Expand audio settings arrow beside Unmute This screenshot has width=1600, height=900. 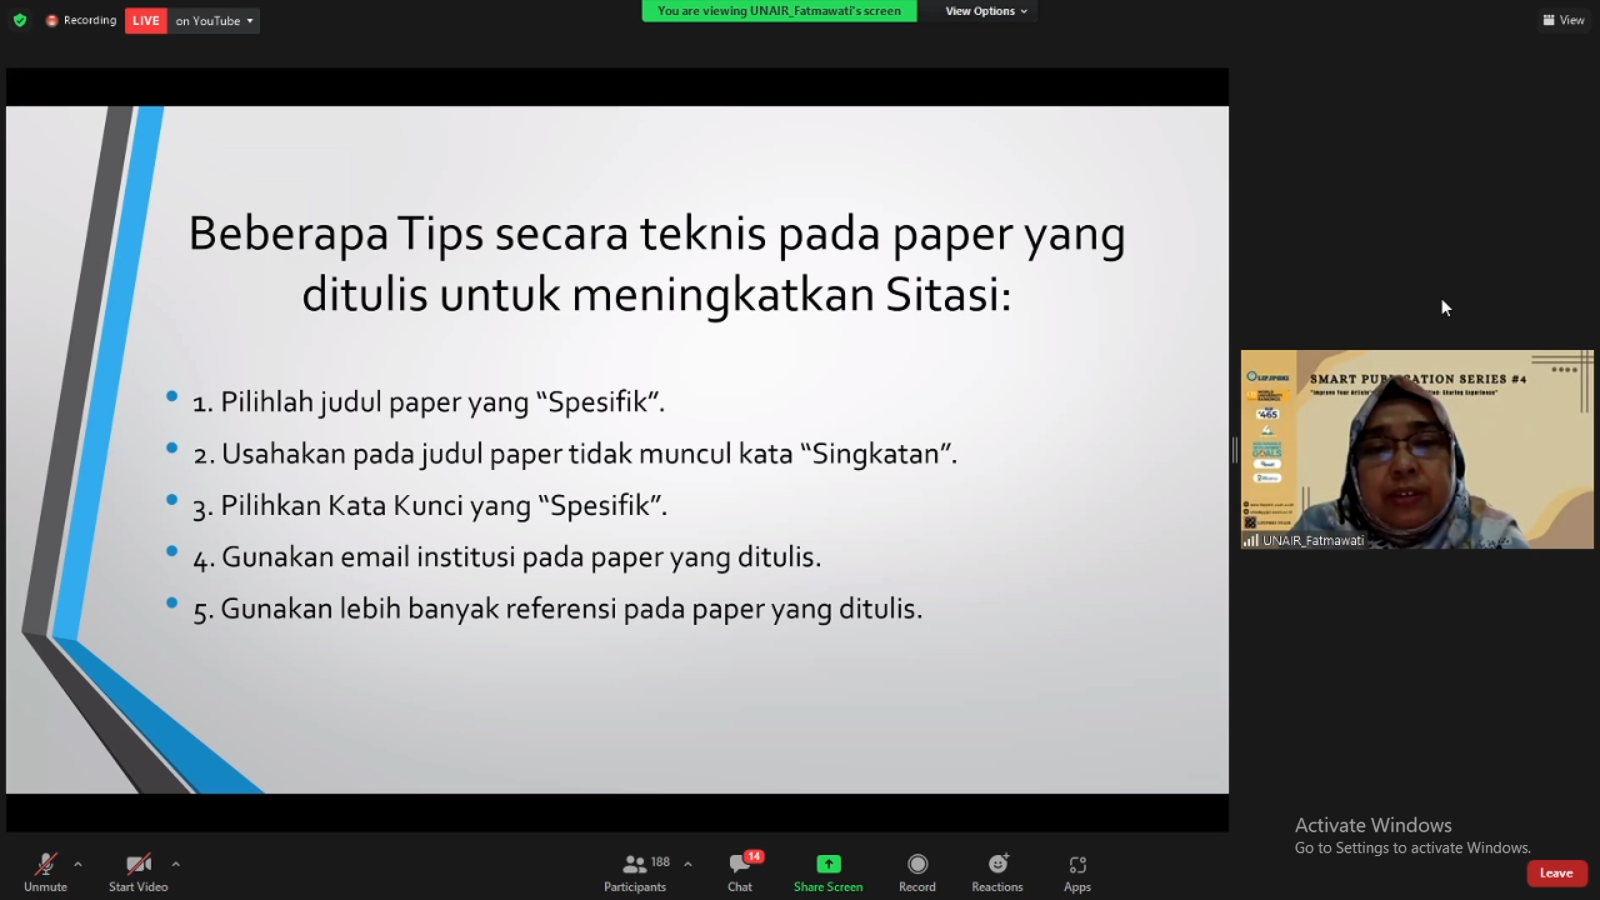coord(78,864)
